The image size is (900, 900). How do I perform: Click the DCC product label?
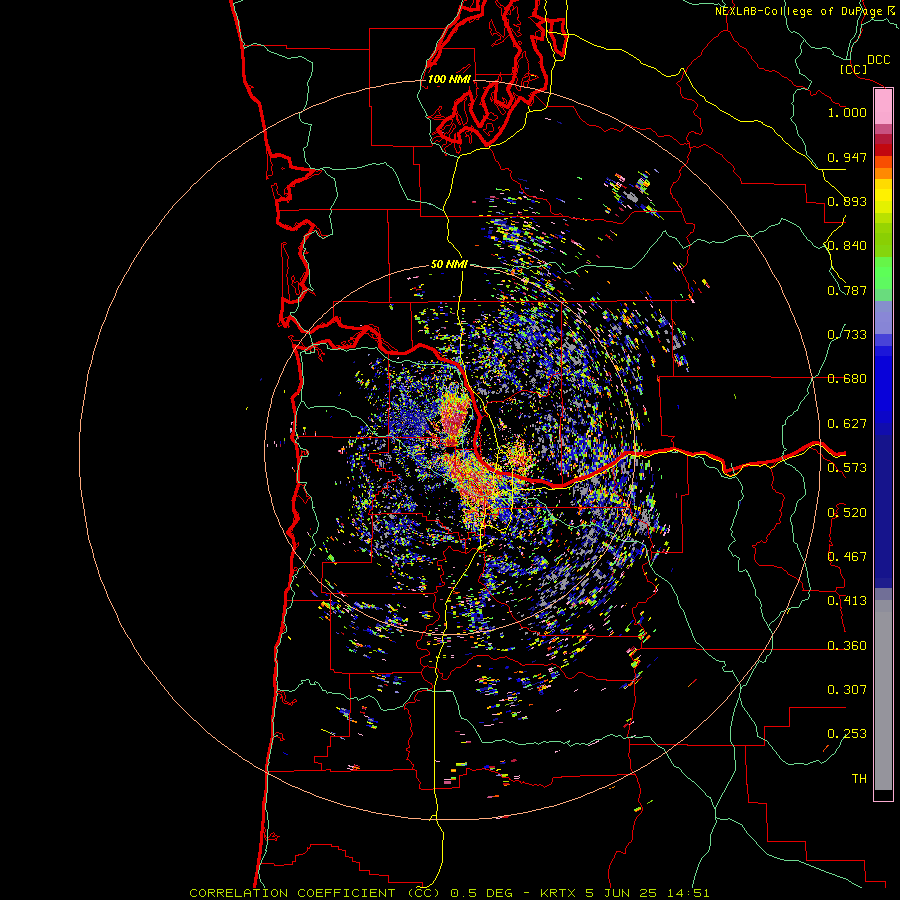878,60
